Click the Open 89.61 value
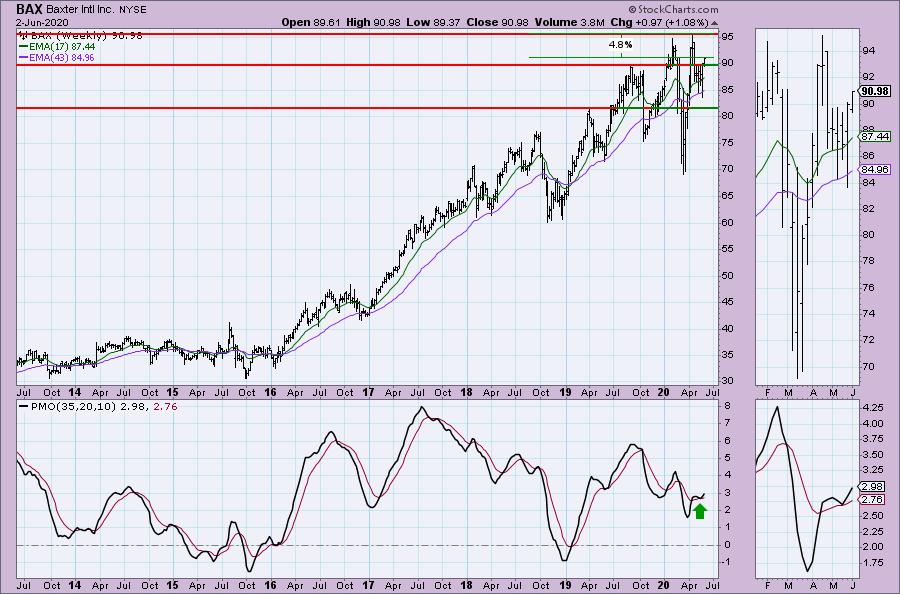 pyautogui.click(x=311, y=22)
